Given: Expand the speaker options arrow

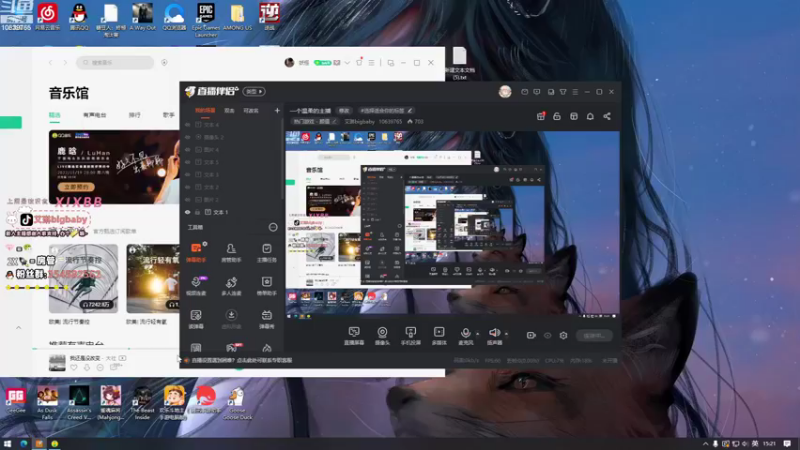Looking at the screenshot, I should tap(506, 334).
